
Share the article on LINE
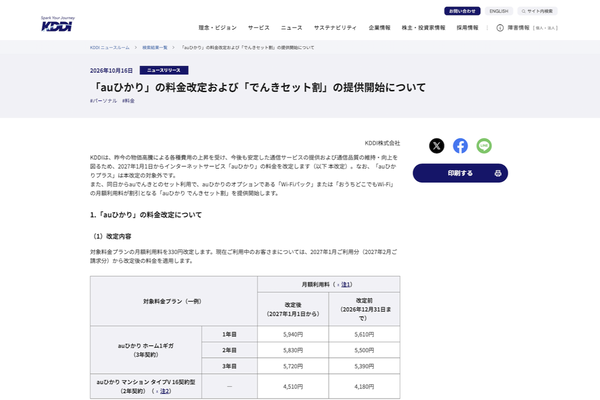coord(484,146)
